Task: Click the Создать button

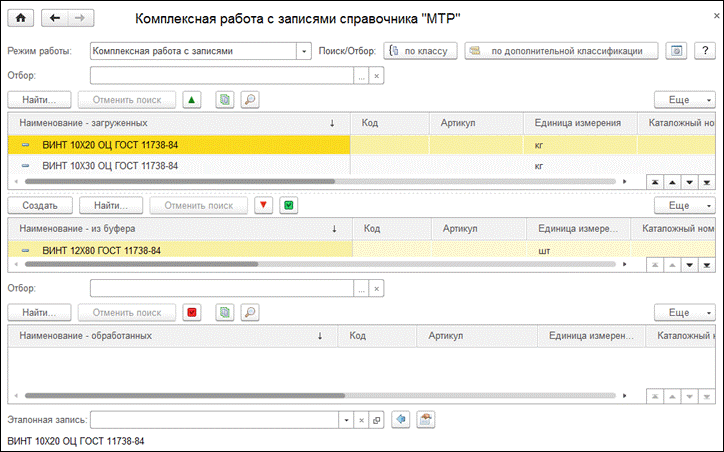Action: [x=40, y=205]
